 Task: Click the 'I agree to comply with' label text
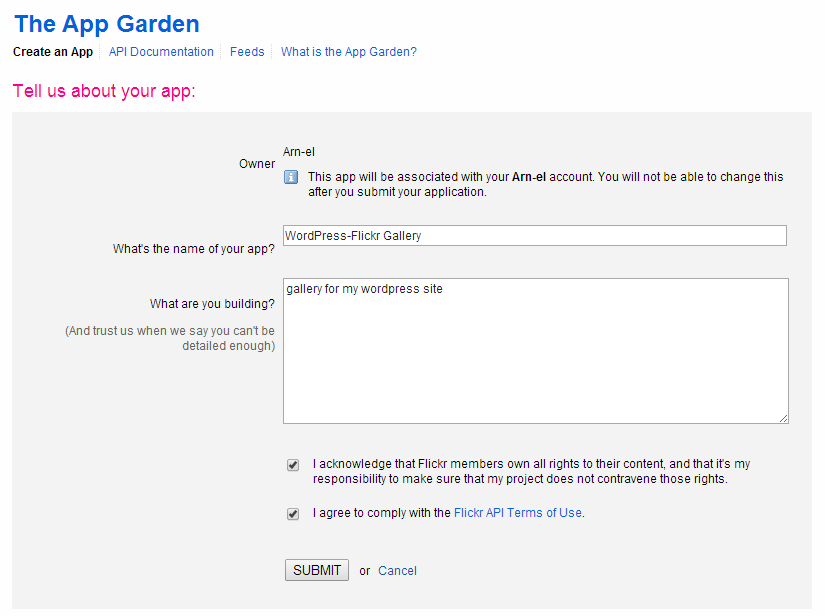381,513
